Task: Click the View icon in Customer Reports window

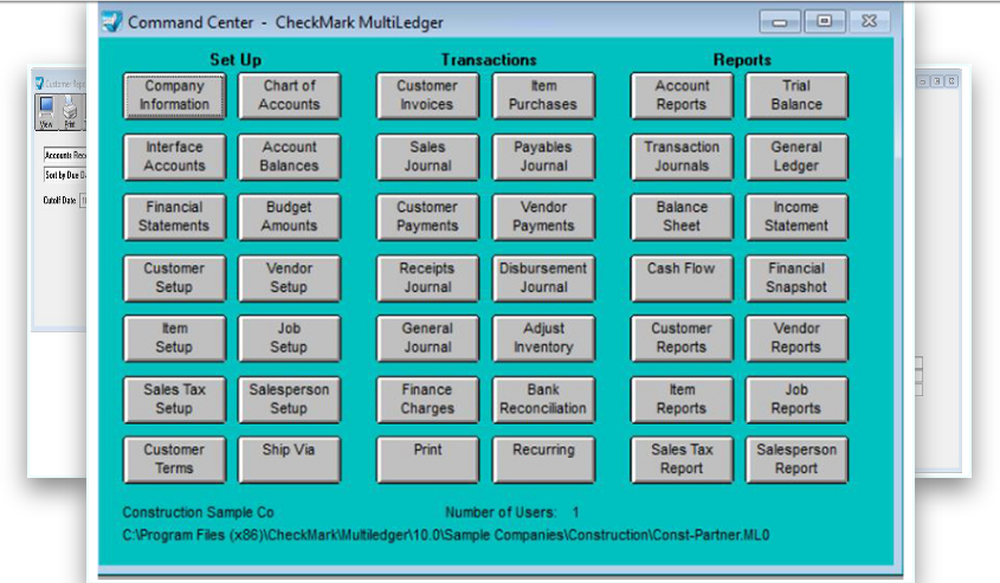Action: coord(47,112)
